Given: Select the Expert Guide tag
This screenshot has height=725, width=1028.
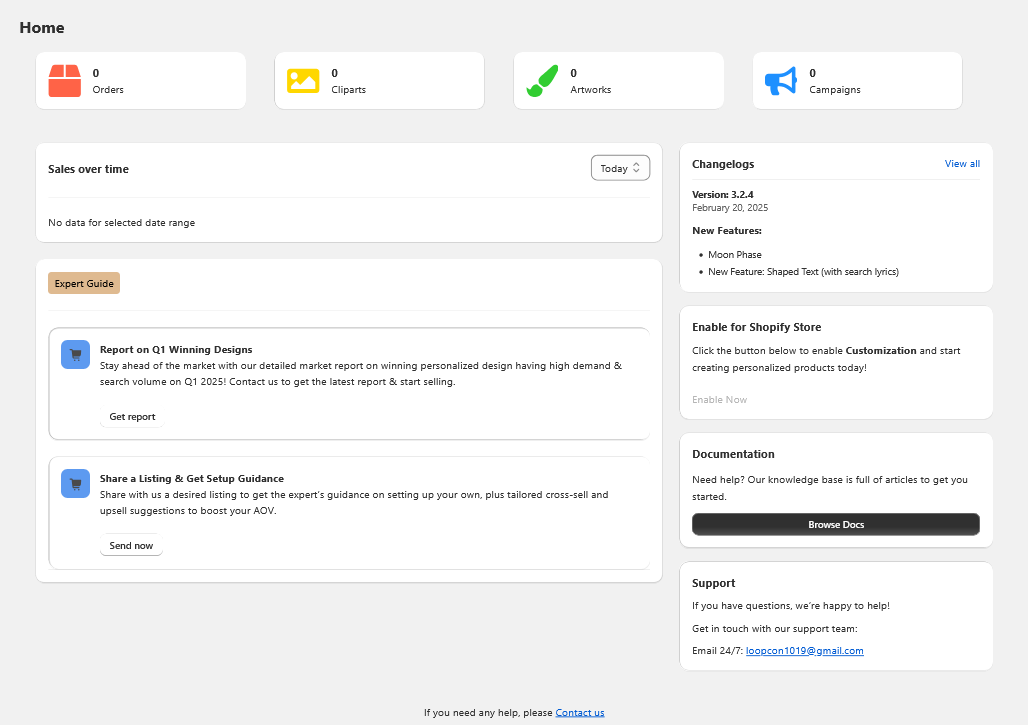Looking at the screenshot, I should 84,283.
